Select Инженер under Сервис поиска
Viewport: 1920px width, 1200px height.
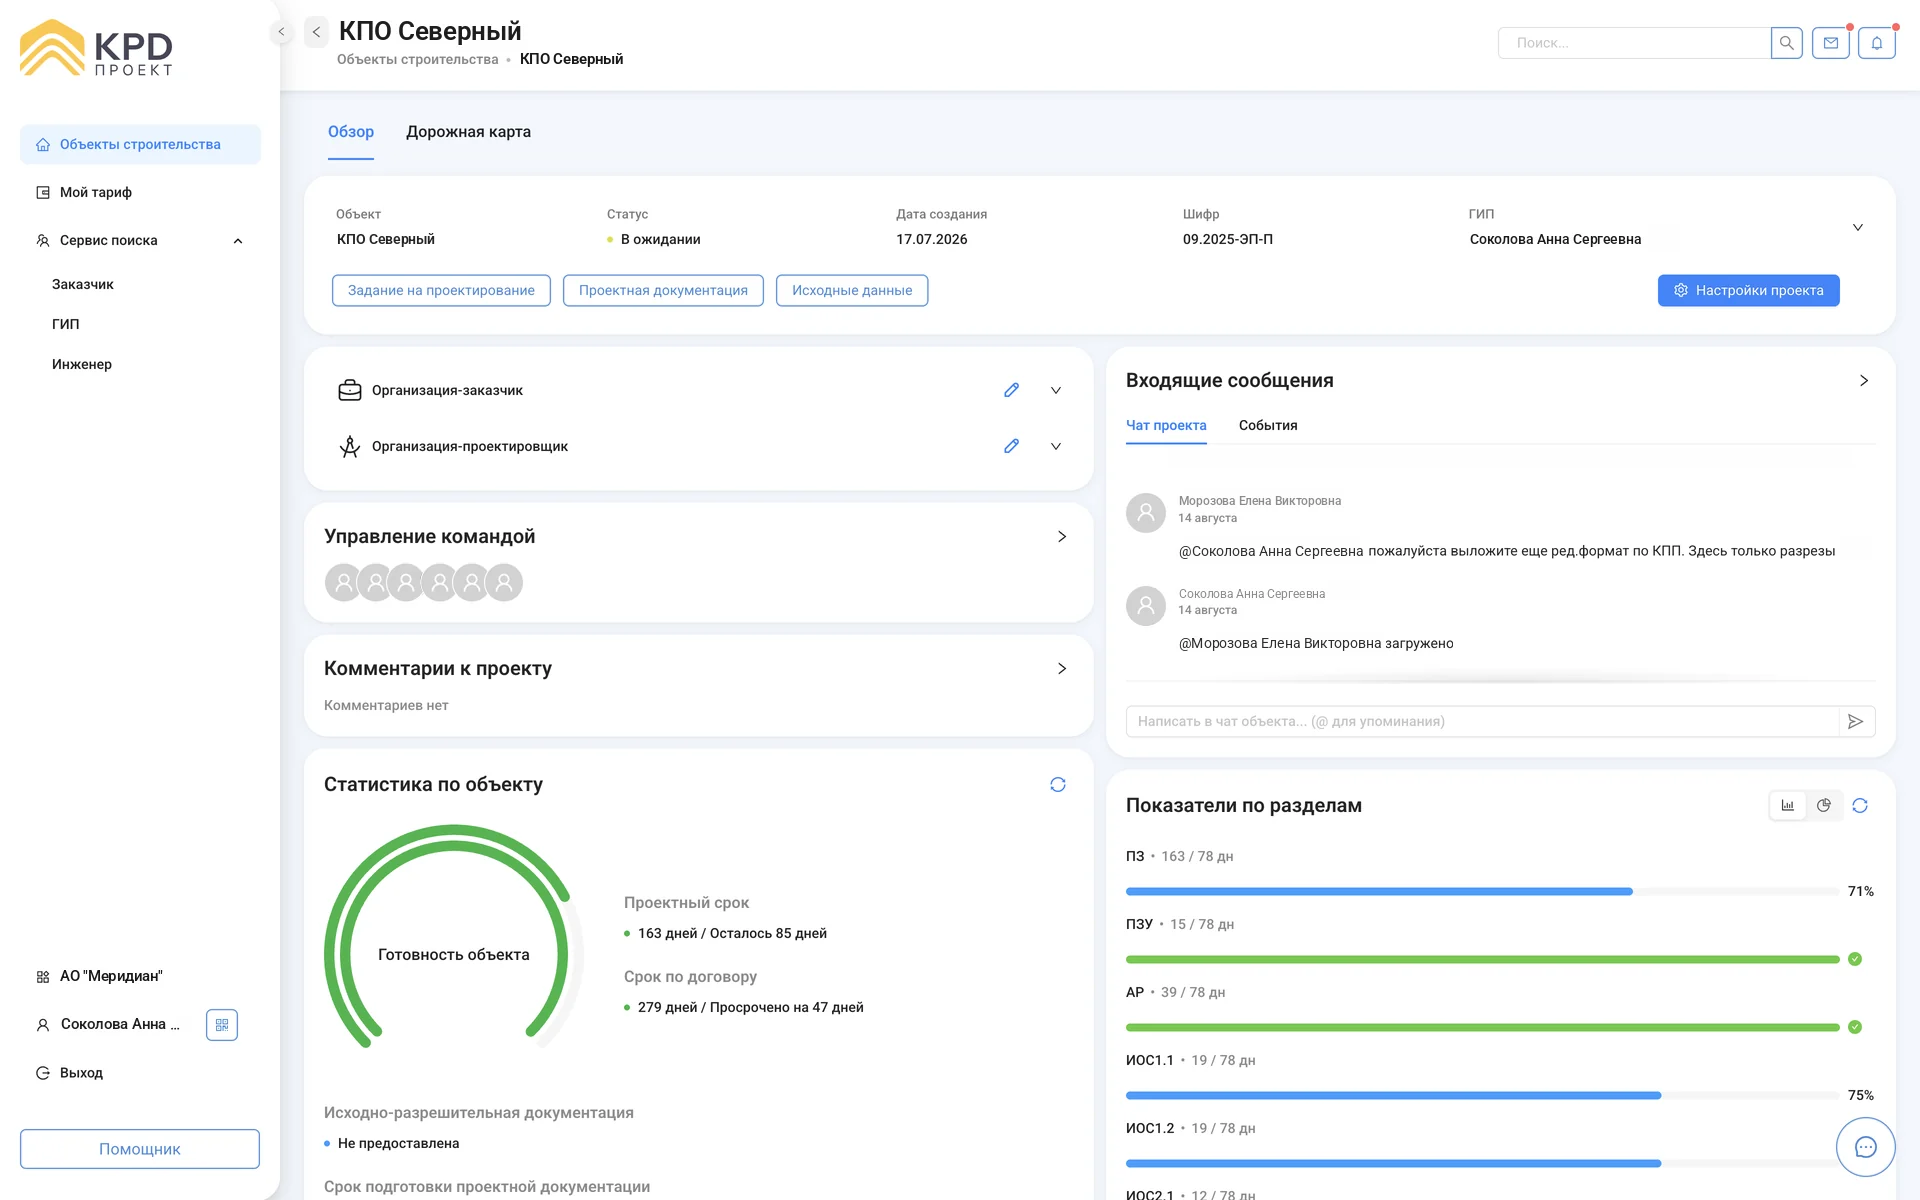coord(82,365)
